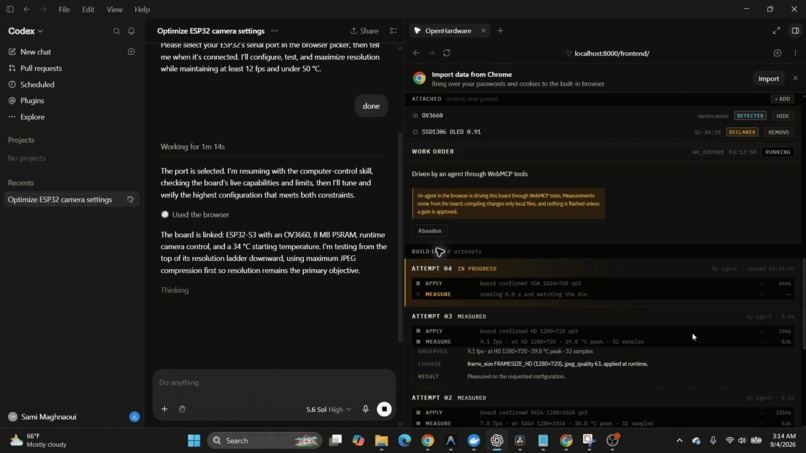Click the Abandon work order button
The width and height of the screenshot is (806, 453).
429,231
